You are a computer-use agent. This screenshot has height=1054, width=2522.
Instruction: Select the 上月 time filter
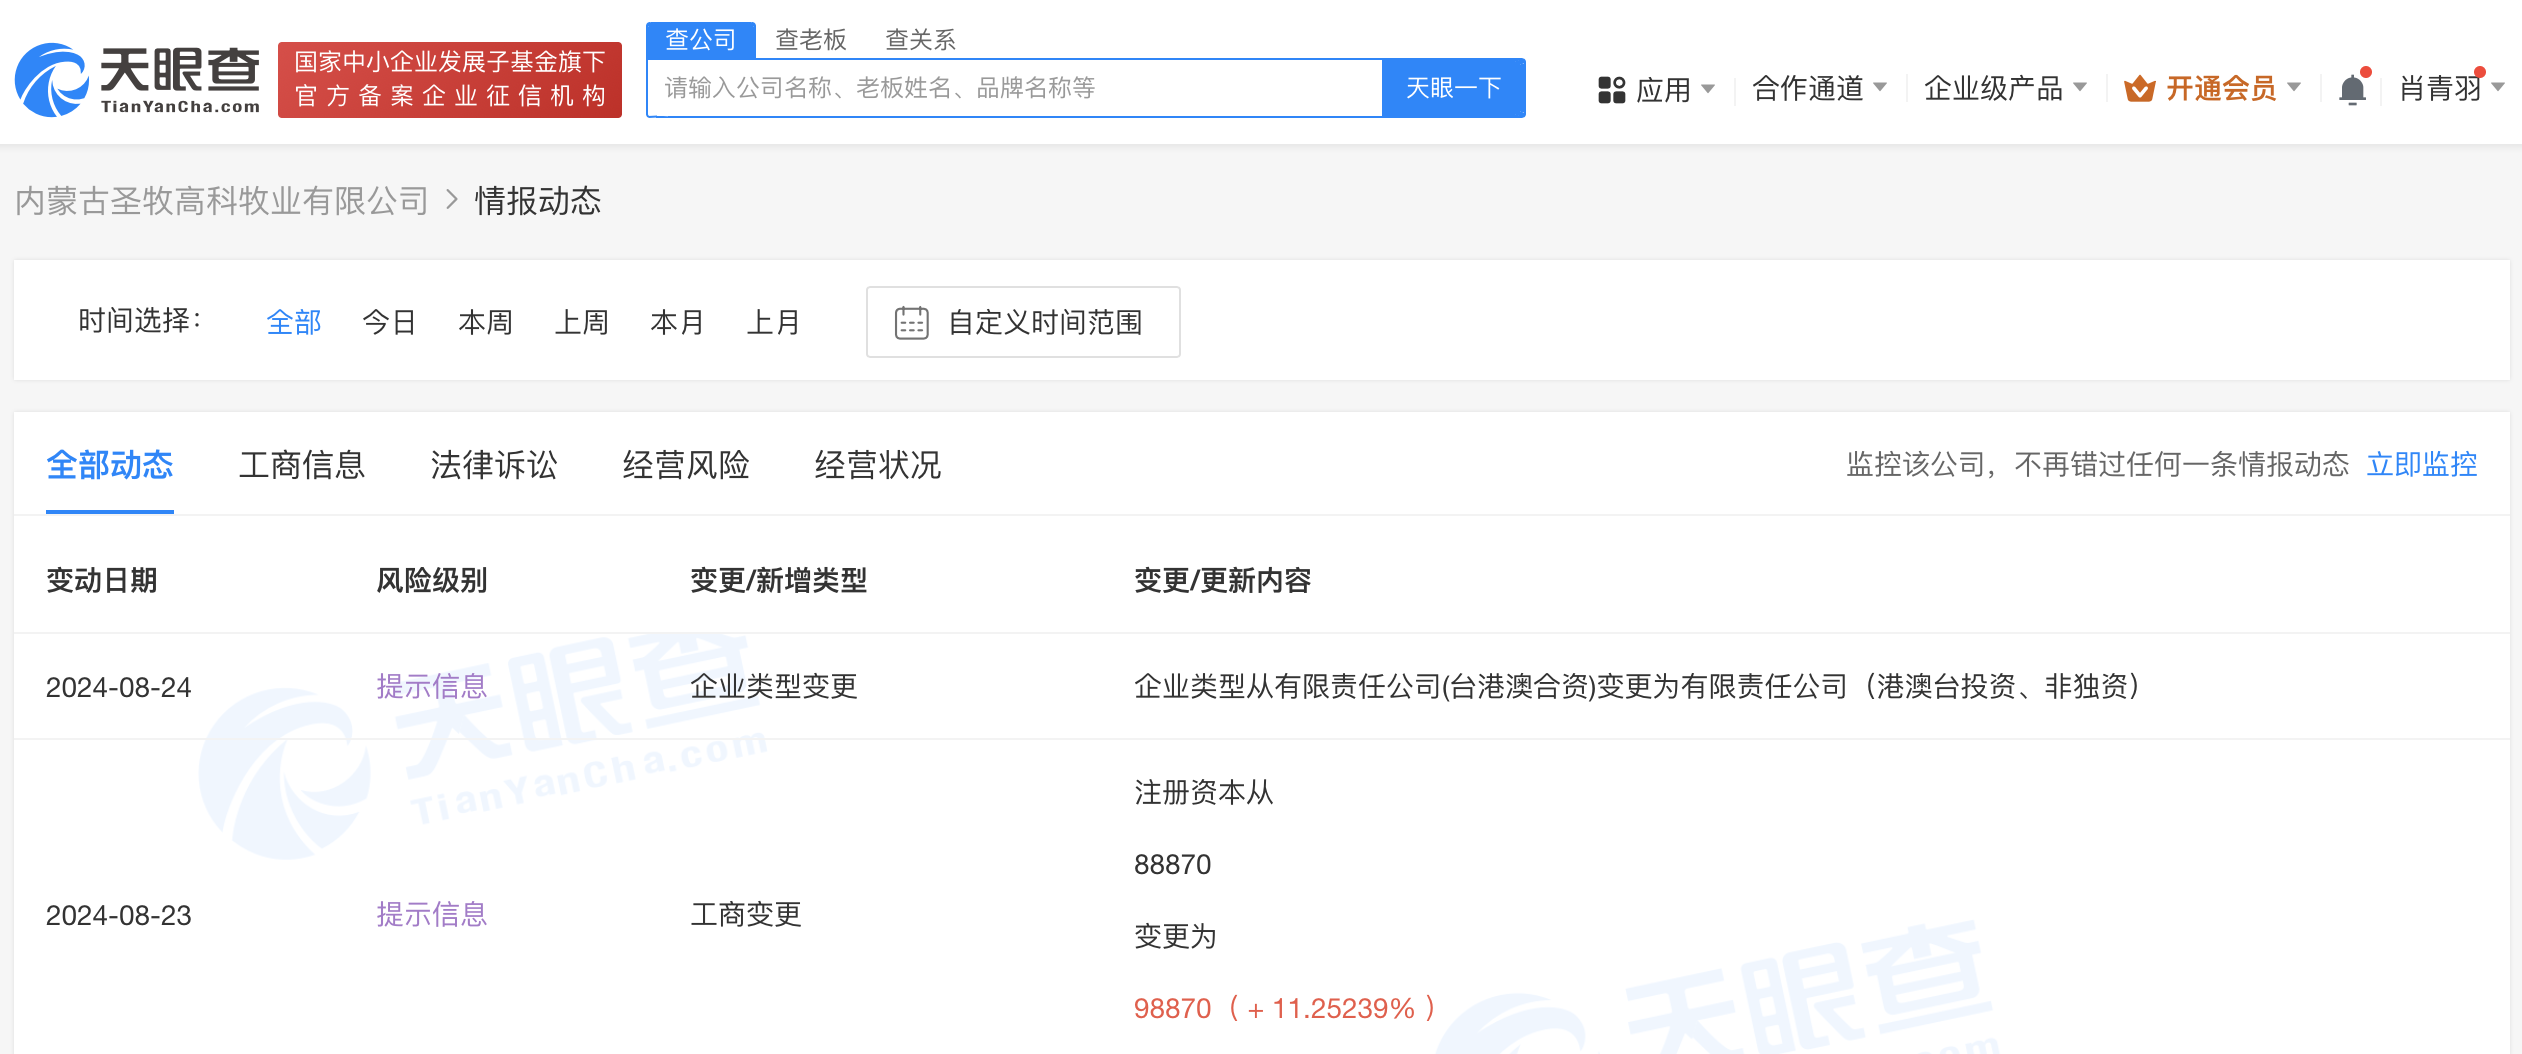pos(775,322)
